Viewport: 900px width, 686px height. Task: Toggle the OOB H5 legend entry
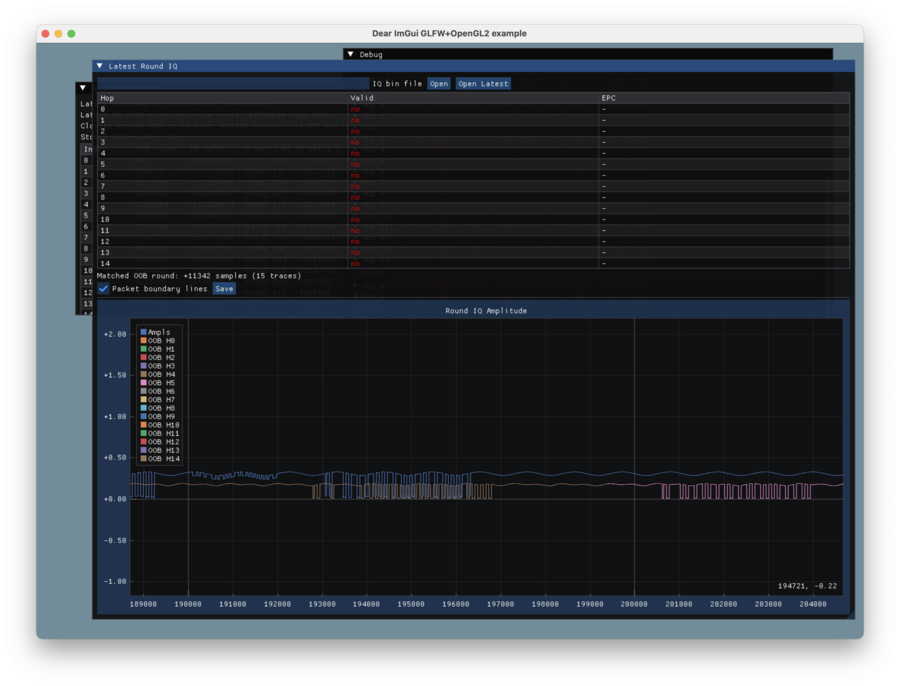158,383
